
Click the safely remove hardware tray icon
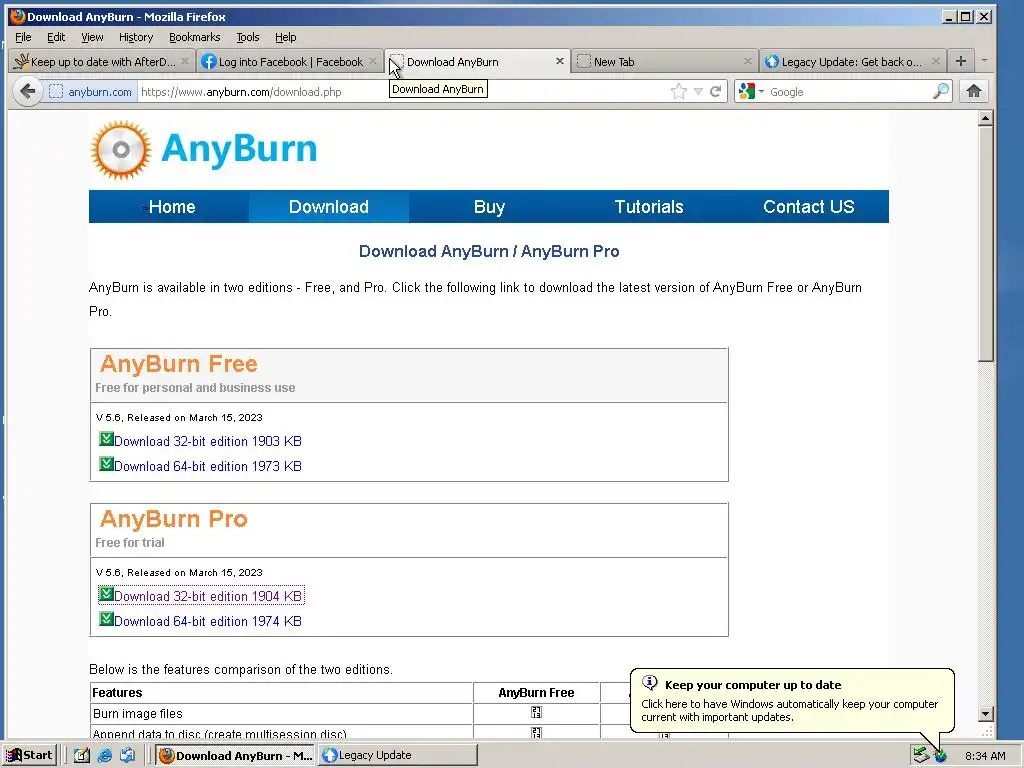point(921,756)
